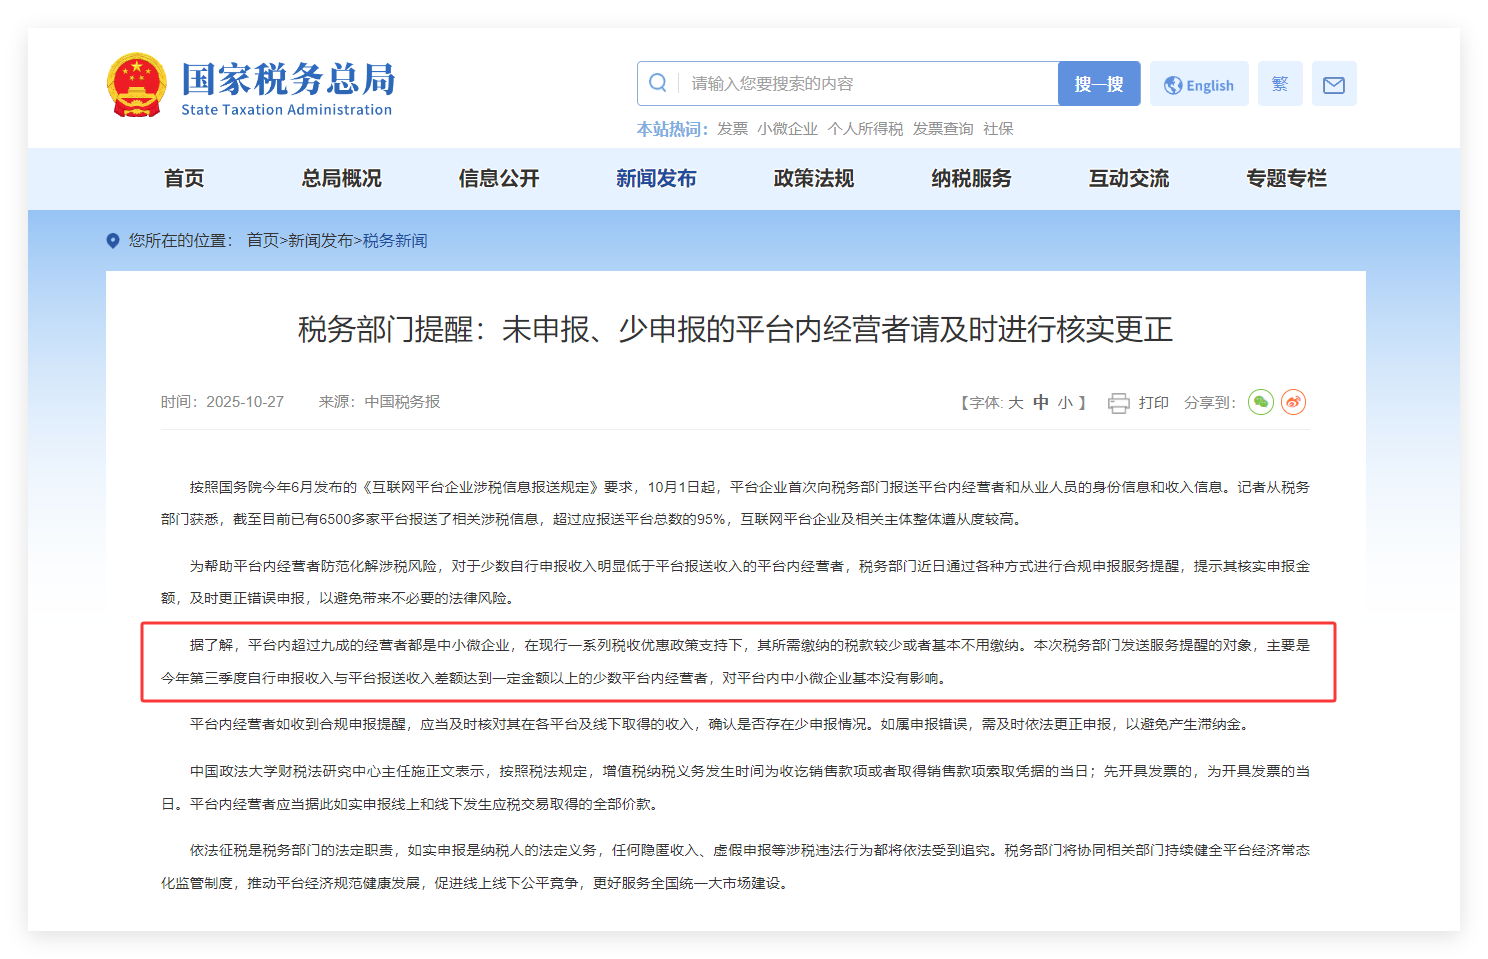Open the 首页 navigation menu item
1488x959 pixels.
pyautogui.click(x=184, y=179)
